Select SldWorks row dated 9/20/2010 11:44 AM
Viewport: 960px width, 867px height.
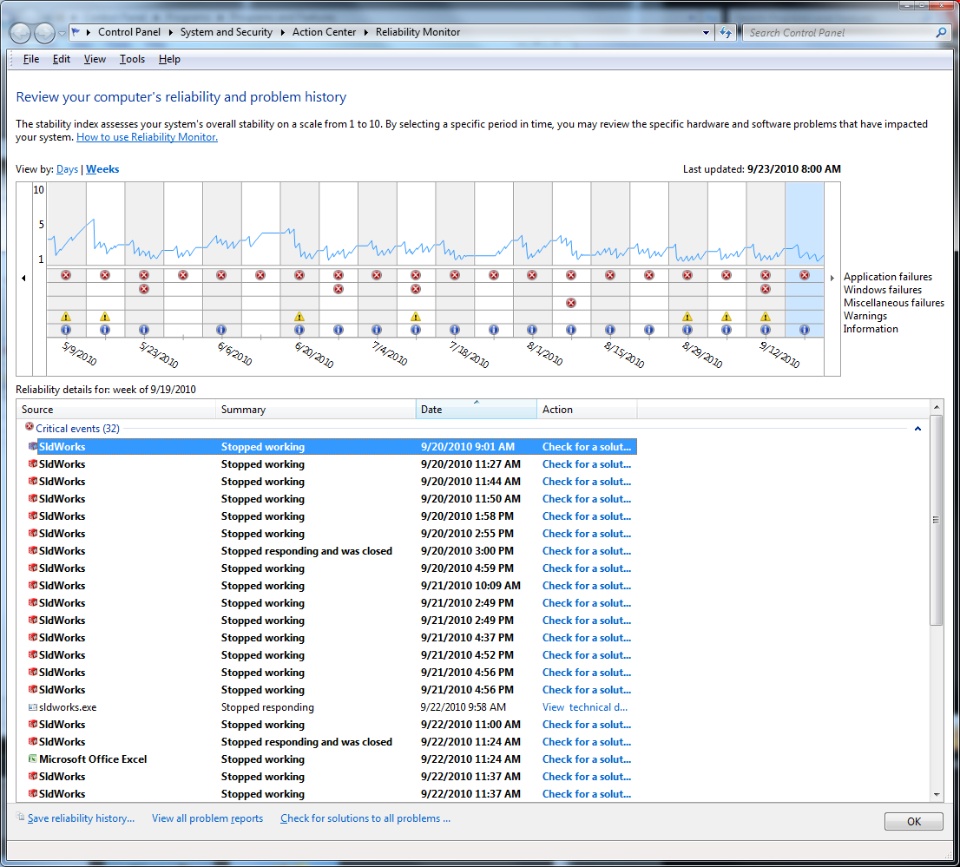[331, 482]
